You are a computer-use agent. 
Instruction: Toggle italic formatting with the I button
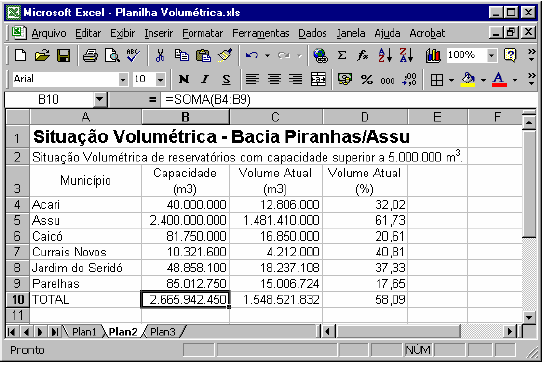(205, 79)
